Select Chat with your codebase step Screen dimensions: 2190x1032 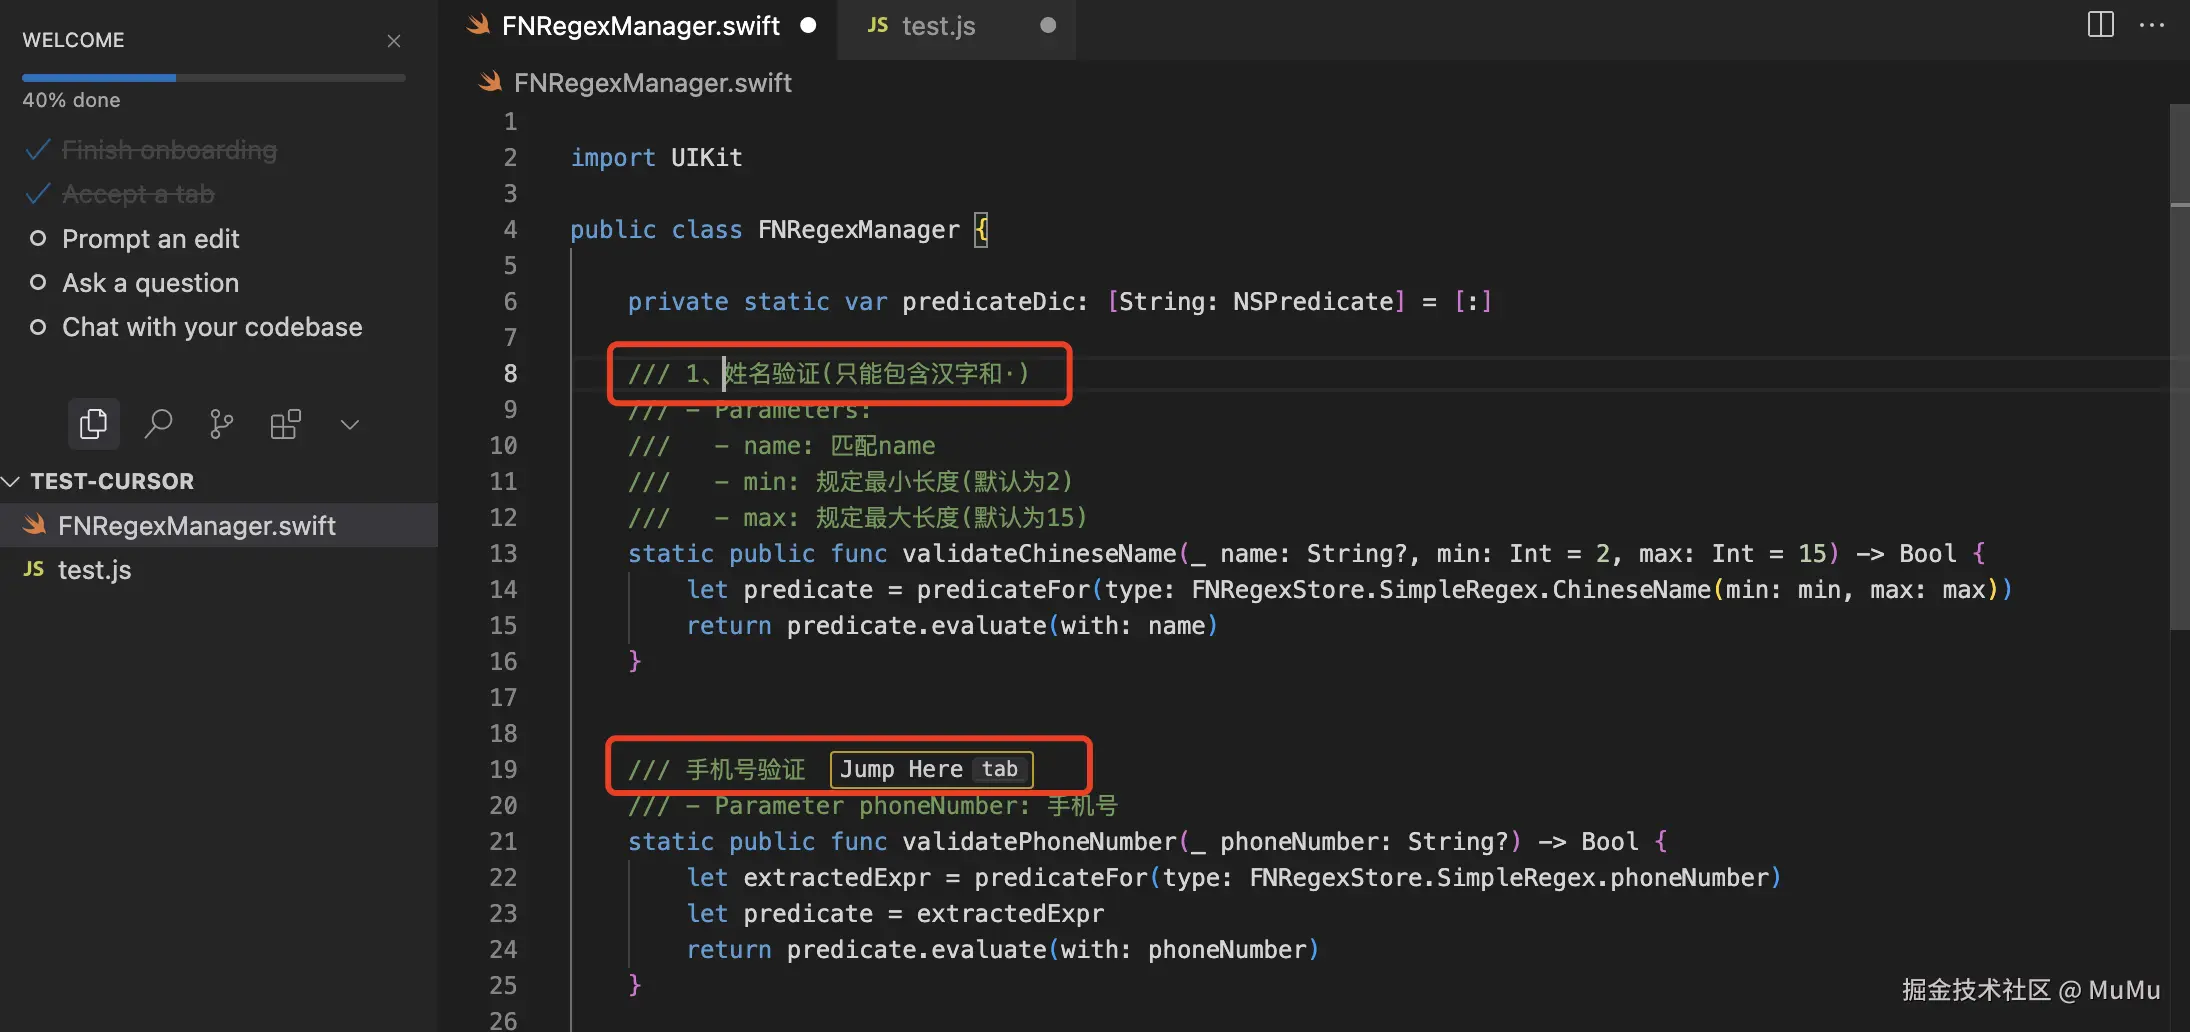pos(212,327)
